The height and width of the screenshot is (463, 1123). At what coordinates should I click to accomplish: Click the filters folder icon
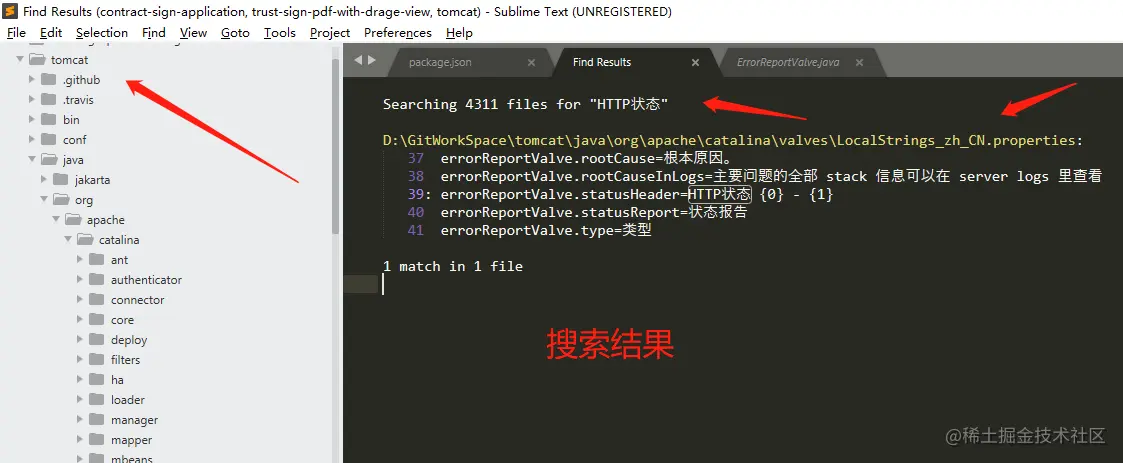pyautogui.click(x=97, y=360)
